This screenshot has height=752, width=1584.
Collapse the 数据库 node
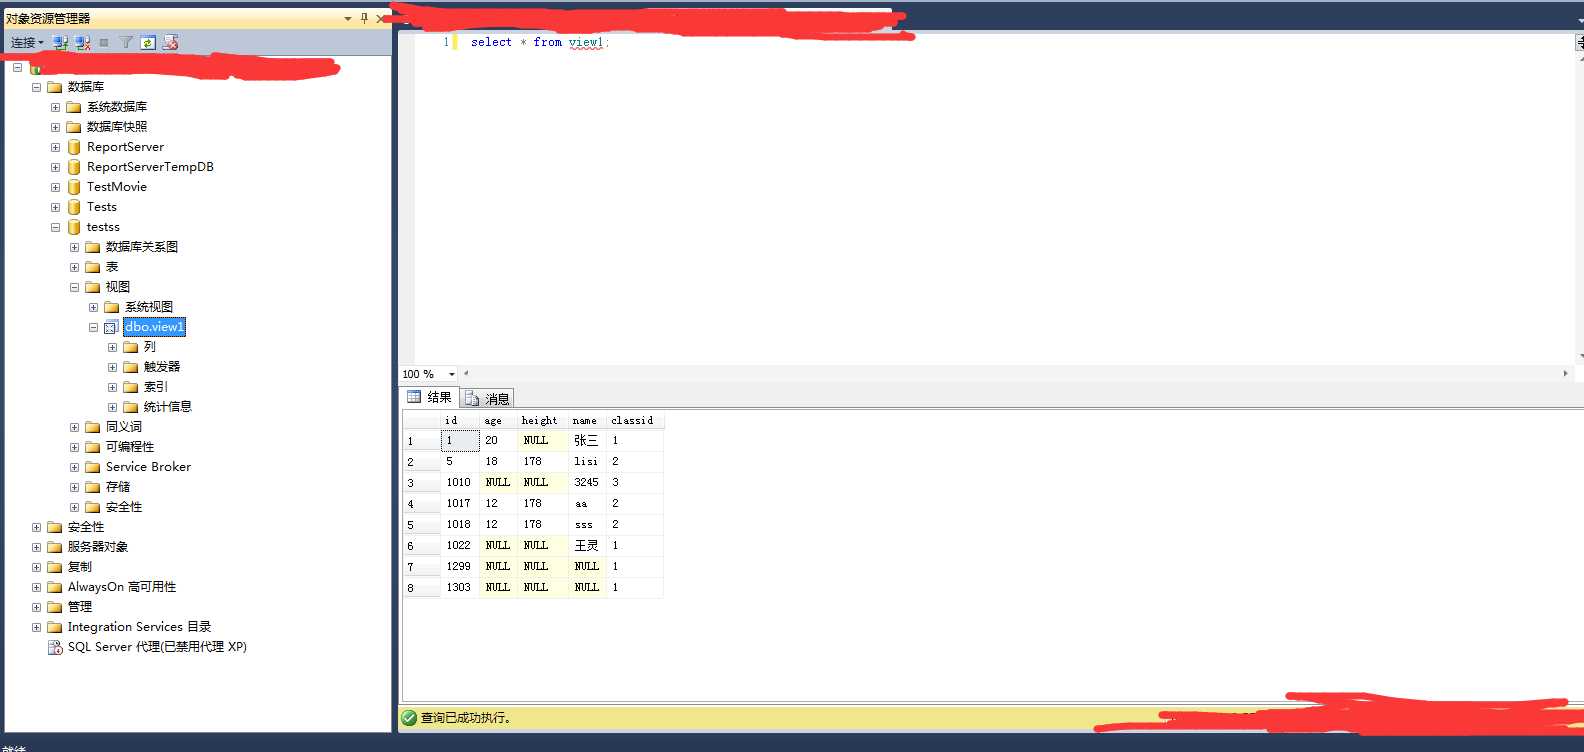[36, 87]
